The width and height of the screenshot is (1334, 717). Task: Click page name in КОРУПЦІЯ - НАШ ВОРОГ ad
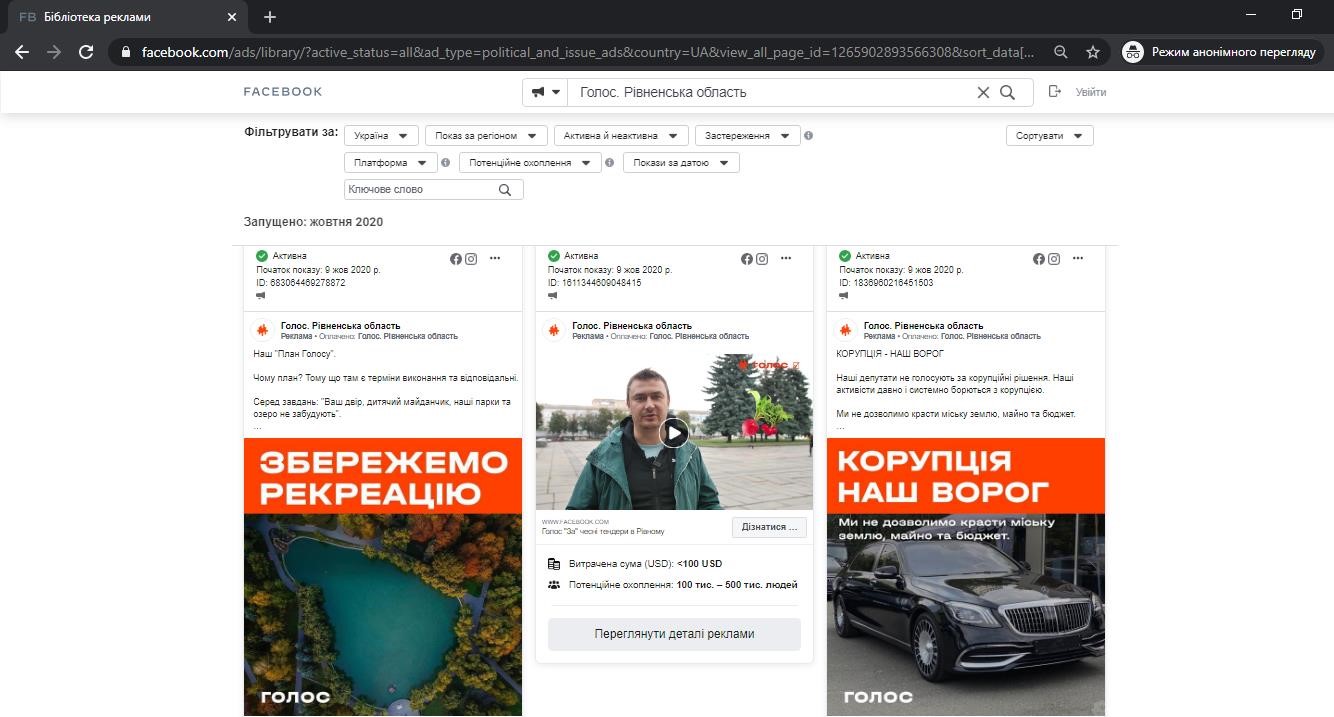923,325
